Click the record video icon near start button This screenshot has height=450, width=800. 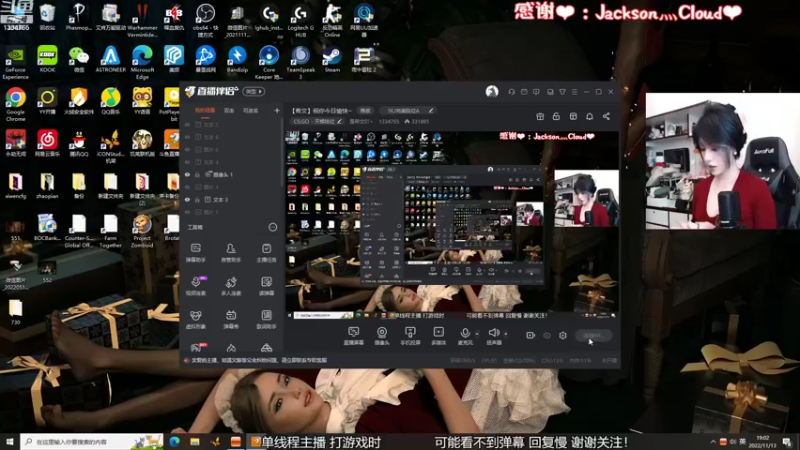(531, 335)
